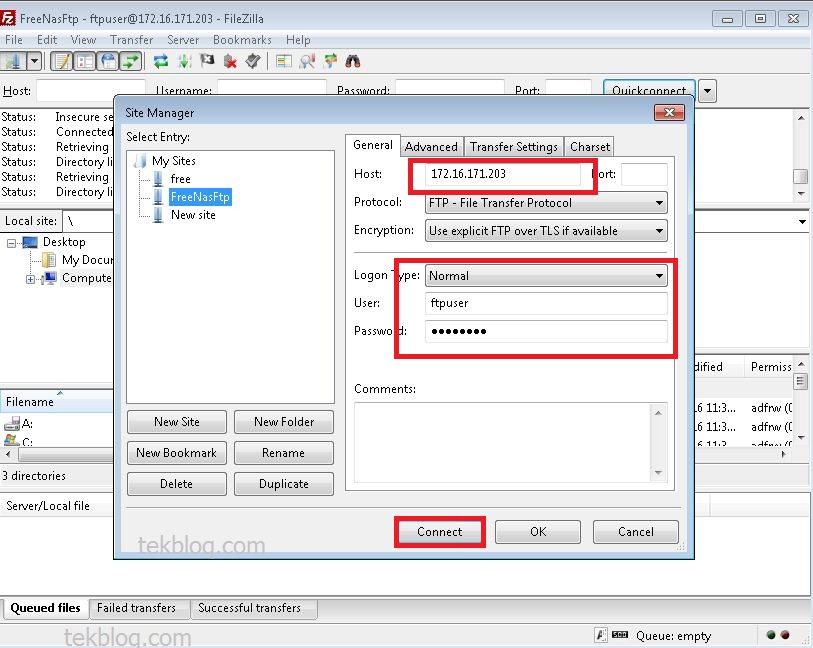Image resolution: width=813 pixels, height=648 pixels.
Task: Open the Encryption dropdown
Action: coord(546,231)
